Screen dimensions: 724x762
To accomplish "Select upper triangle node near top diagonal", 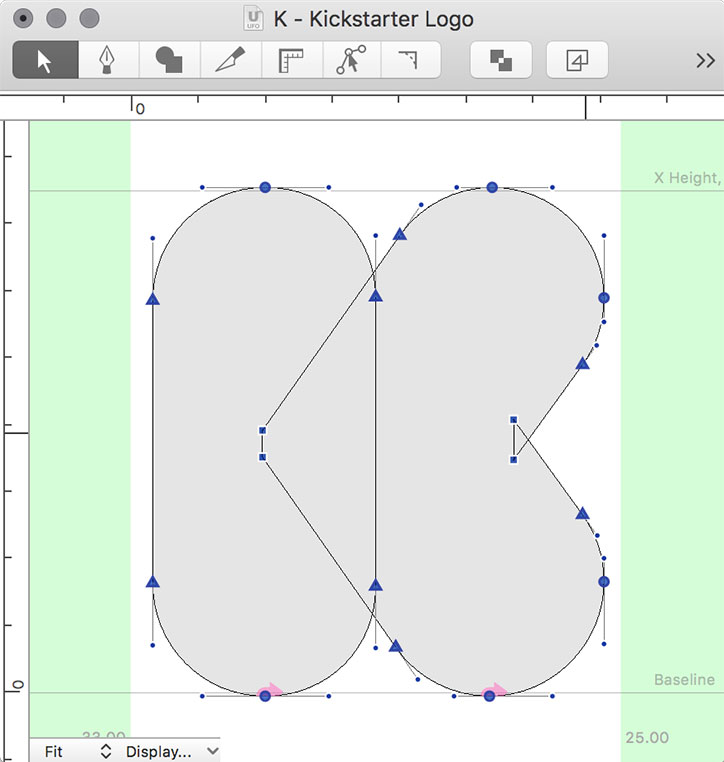I will point(399,235).
